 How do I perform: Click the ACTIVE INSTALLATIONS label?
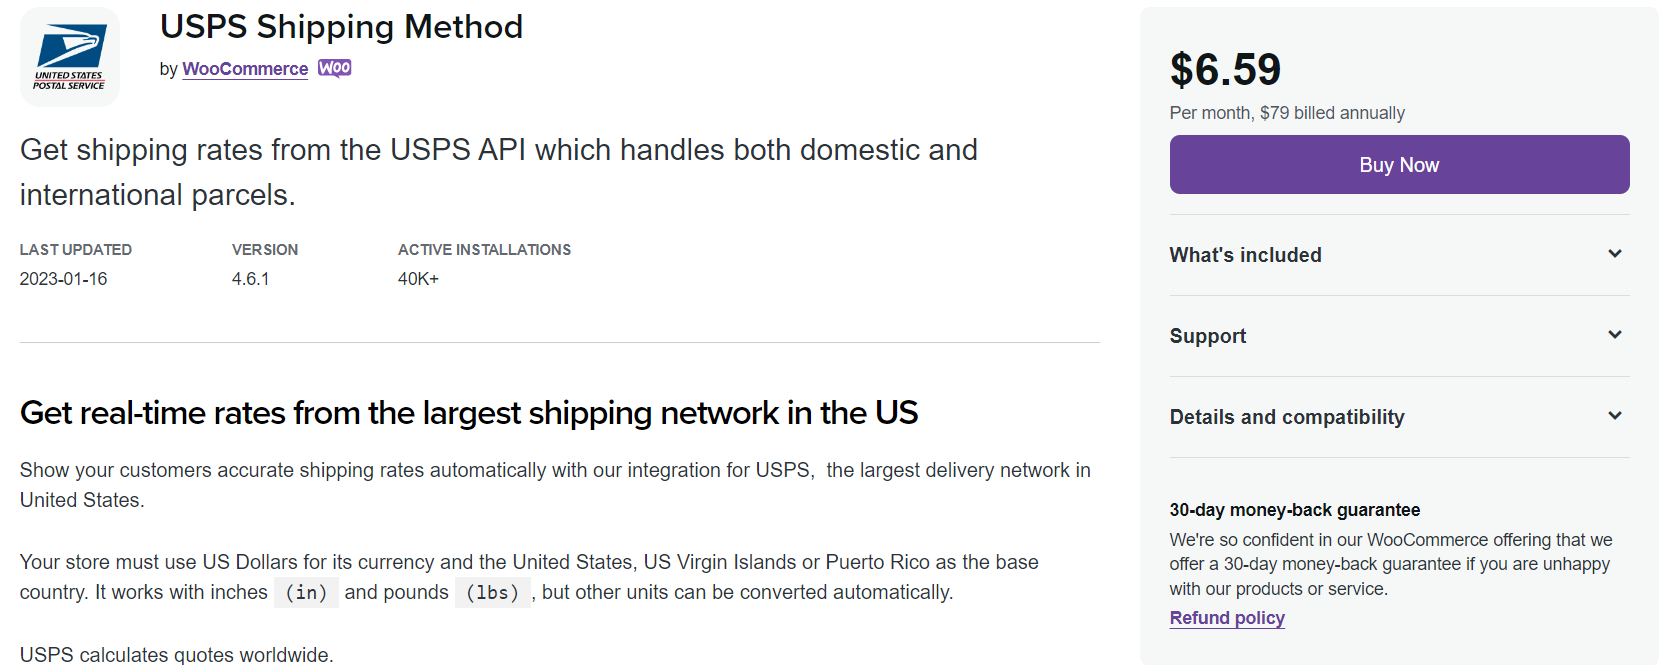click(x=484, y=249)
